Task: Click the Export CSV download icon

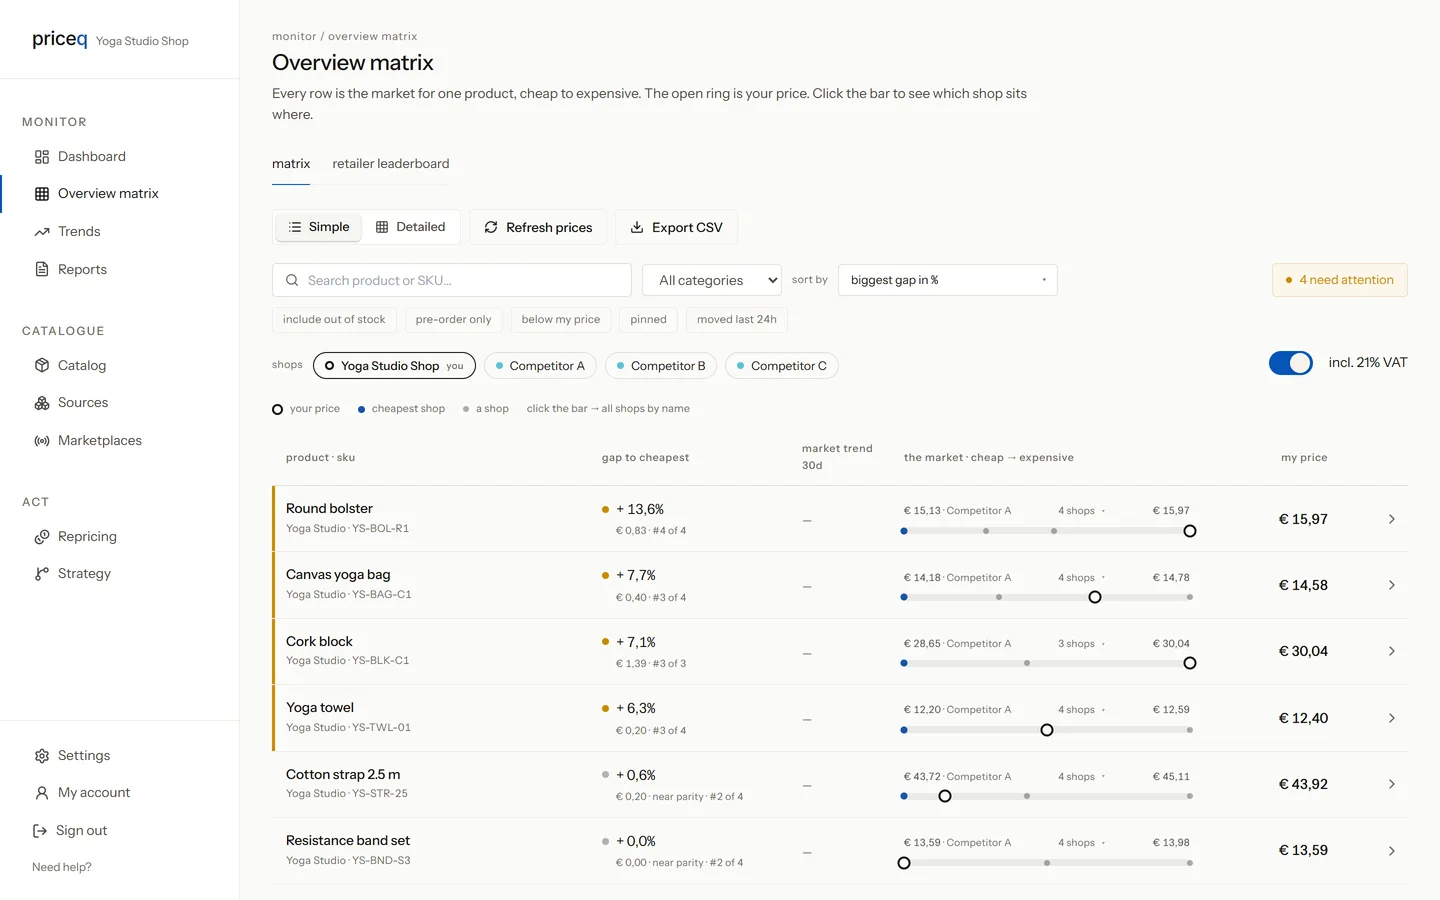Action: point(637,228)
